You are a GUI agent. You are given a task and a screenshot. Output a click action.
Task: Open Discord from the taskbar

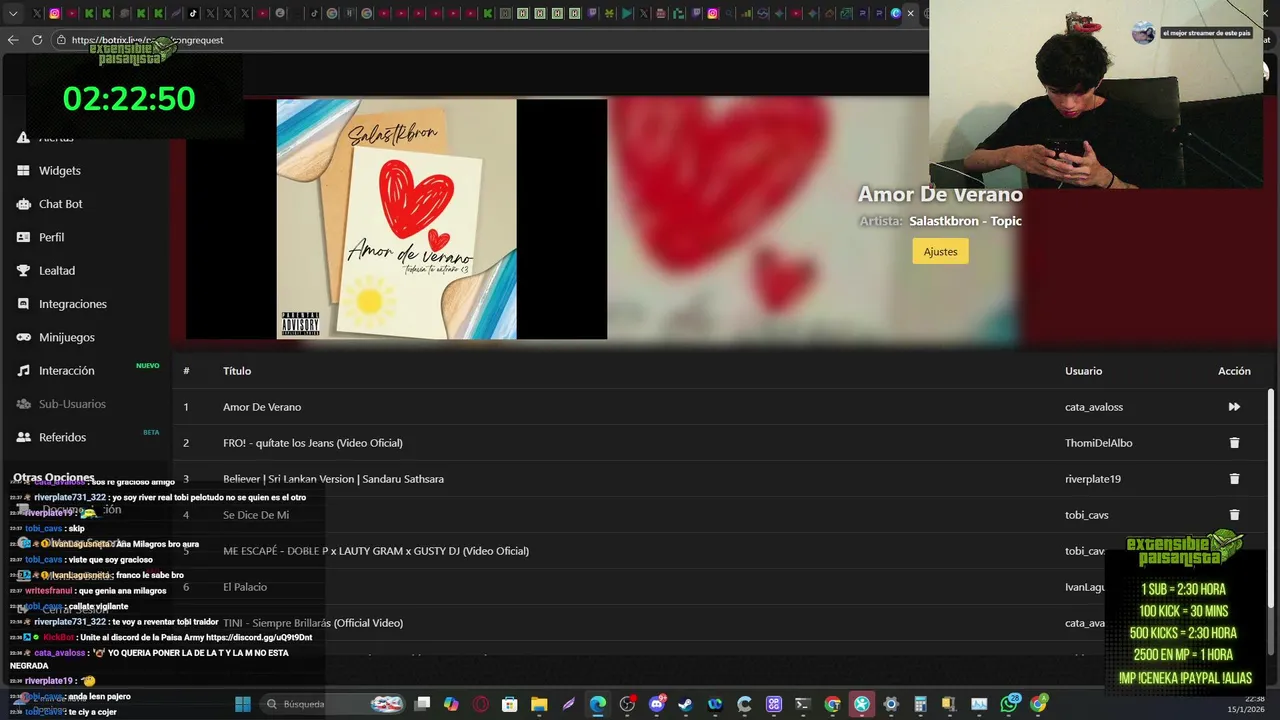(x=657, y=704)
